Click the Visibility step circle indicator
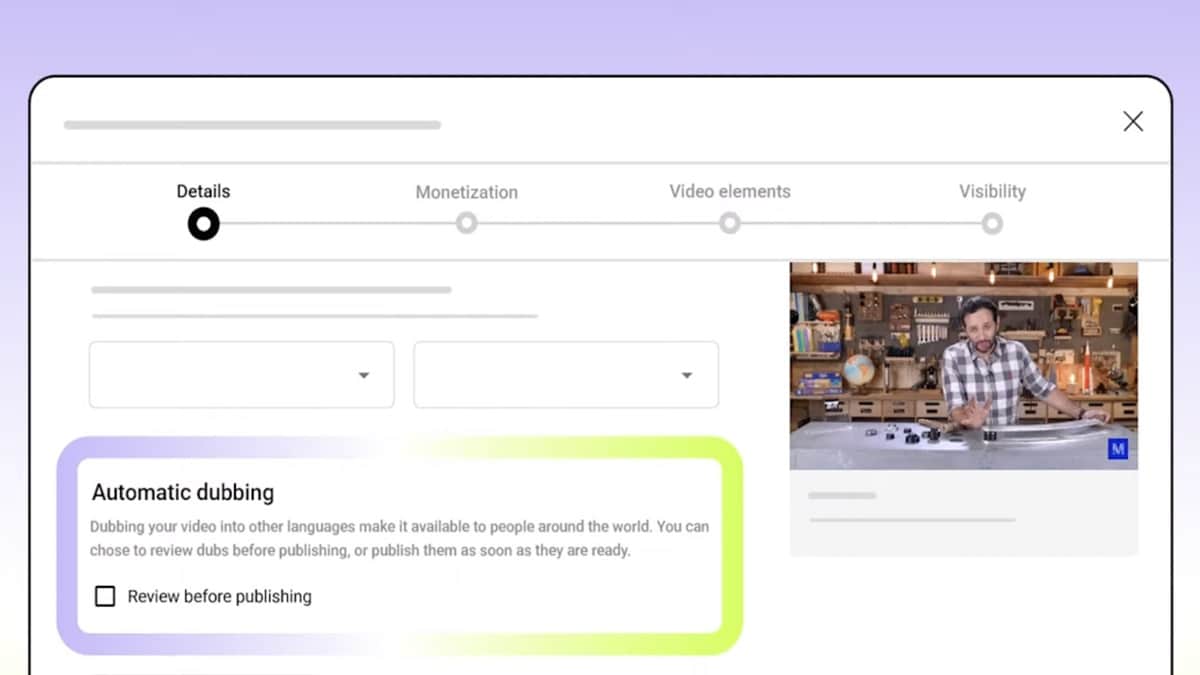Image resolution: width=1200 pixels, height=675 pixels. pyautogui.click(x=992, y=224)
